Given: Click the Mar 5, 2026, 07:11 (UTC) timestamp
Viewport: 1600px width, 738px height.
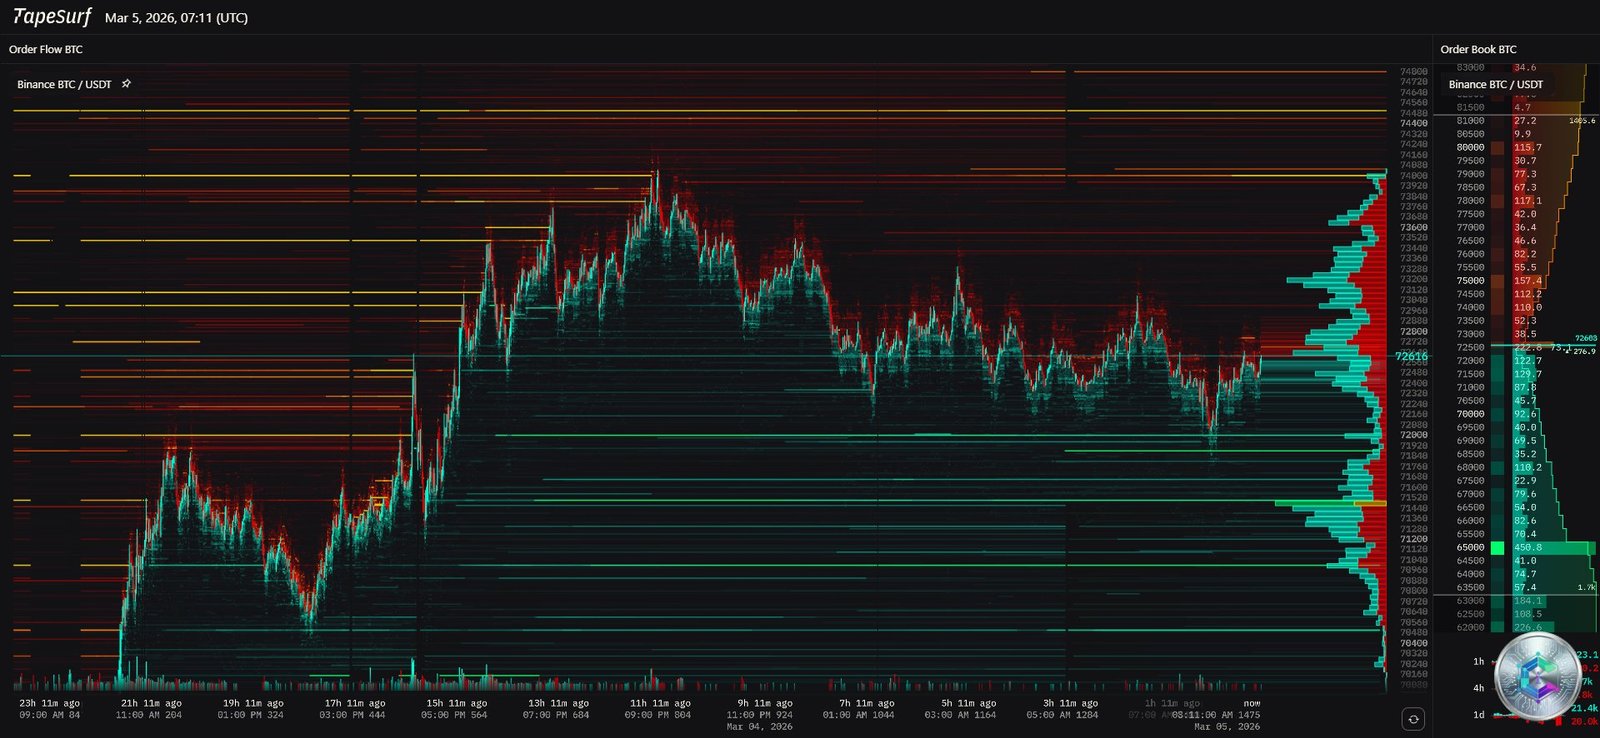Looking at the screenshot, I should coord(176,18).
